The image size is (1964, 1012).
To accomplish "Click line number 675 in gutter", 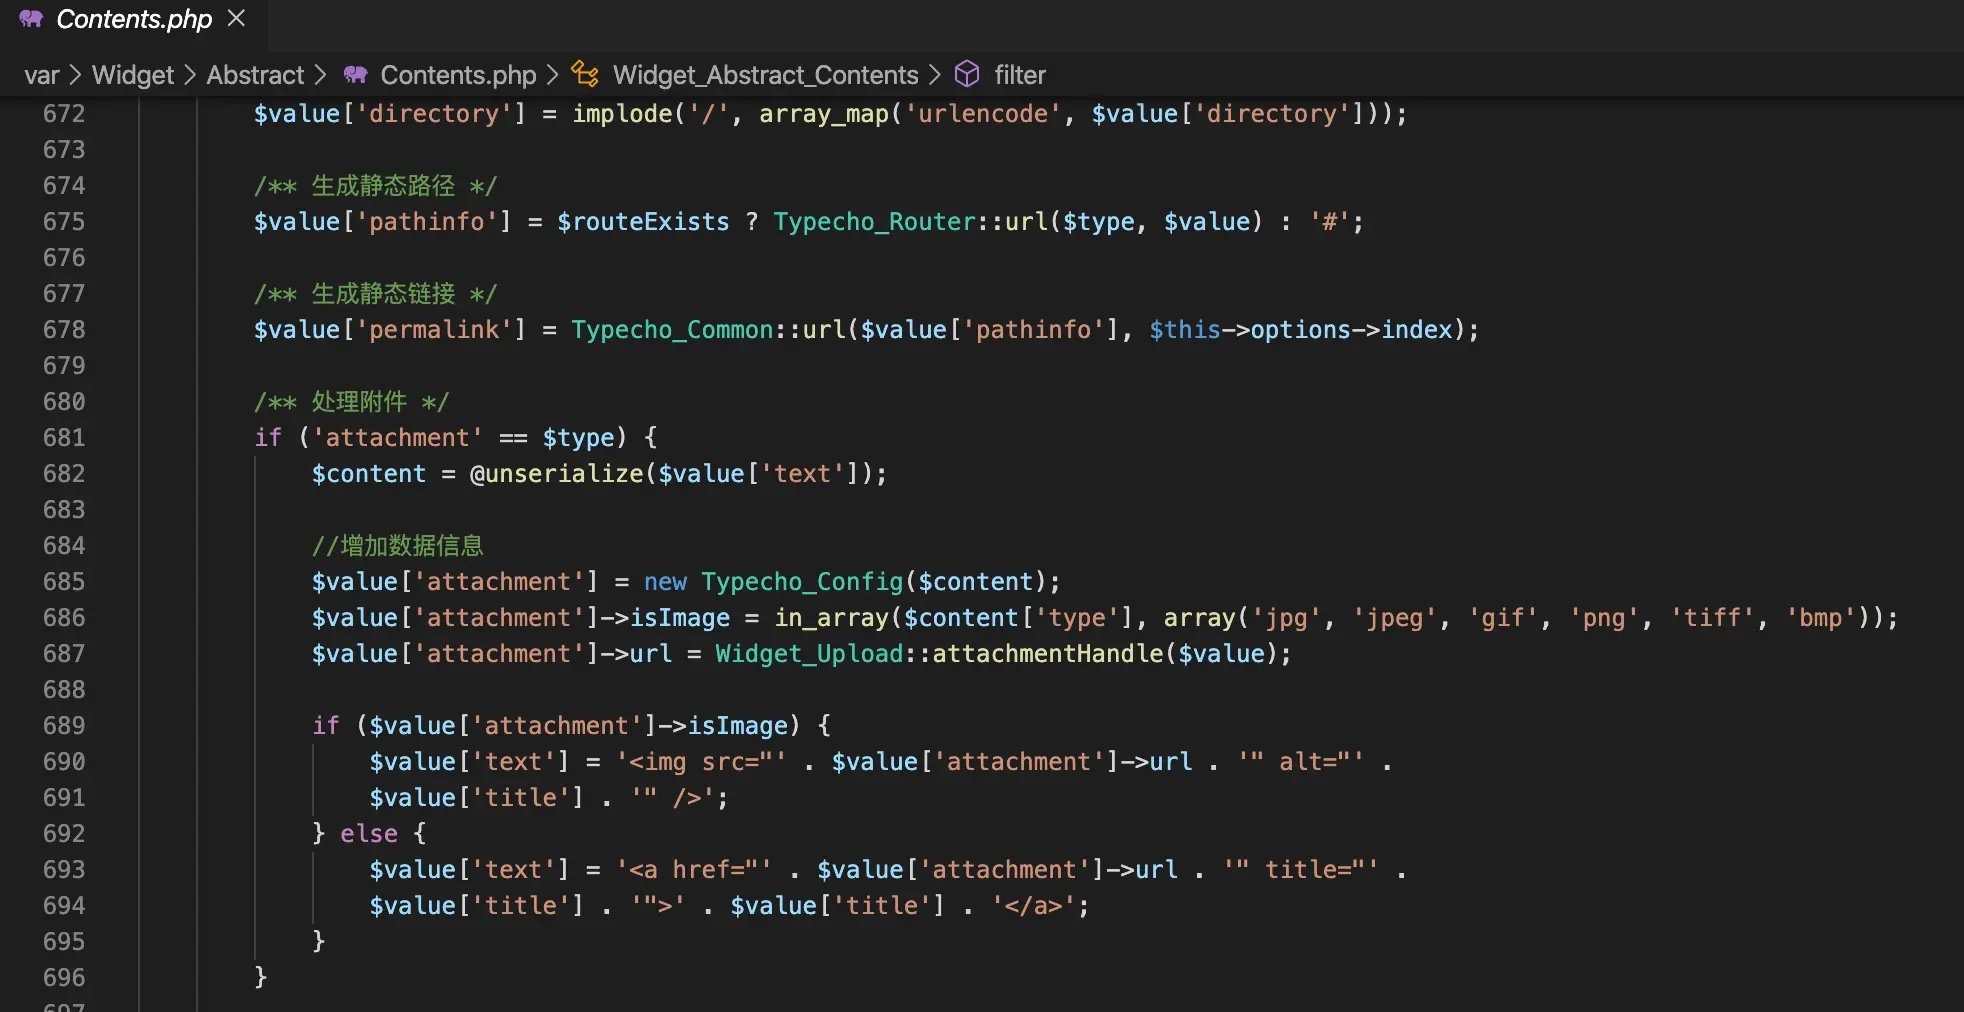I will pyautogui.click(x=64, y=222).
